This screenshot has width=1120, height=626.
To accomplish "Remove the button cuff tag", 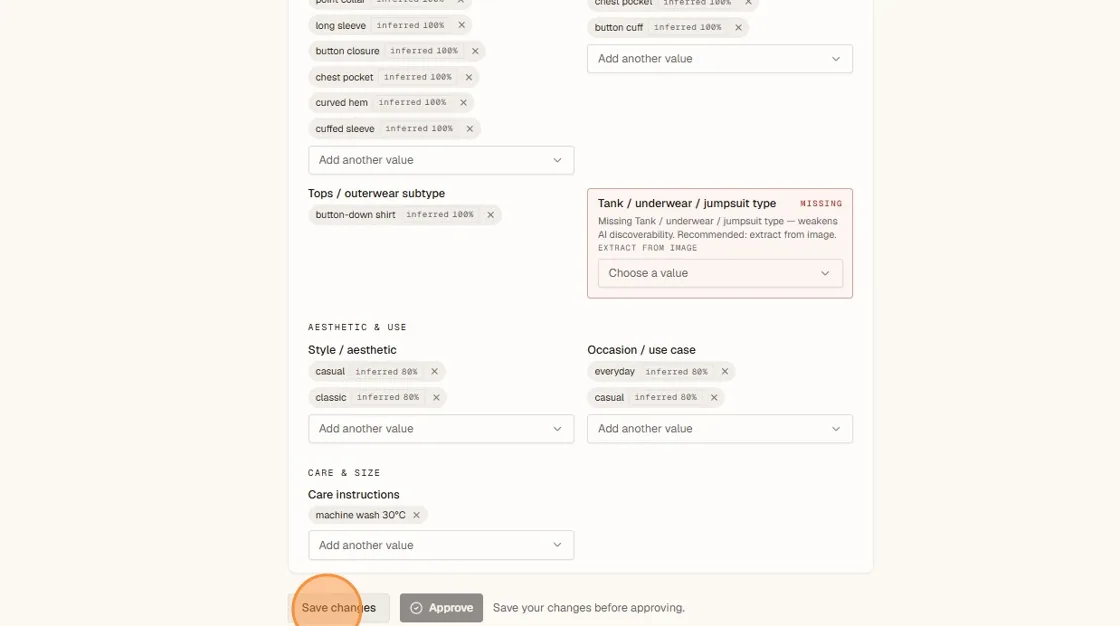I will pyautogui.click(x=738, y=27).
